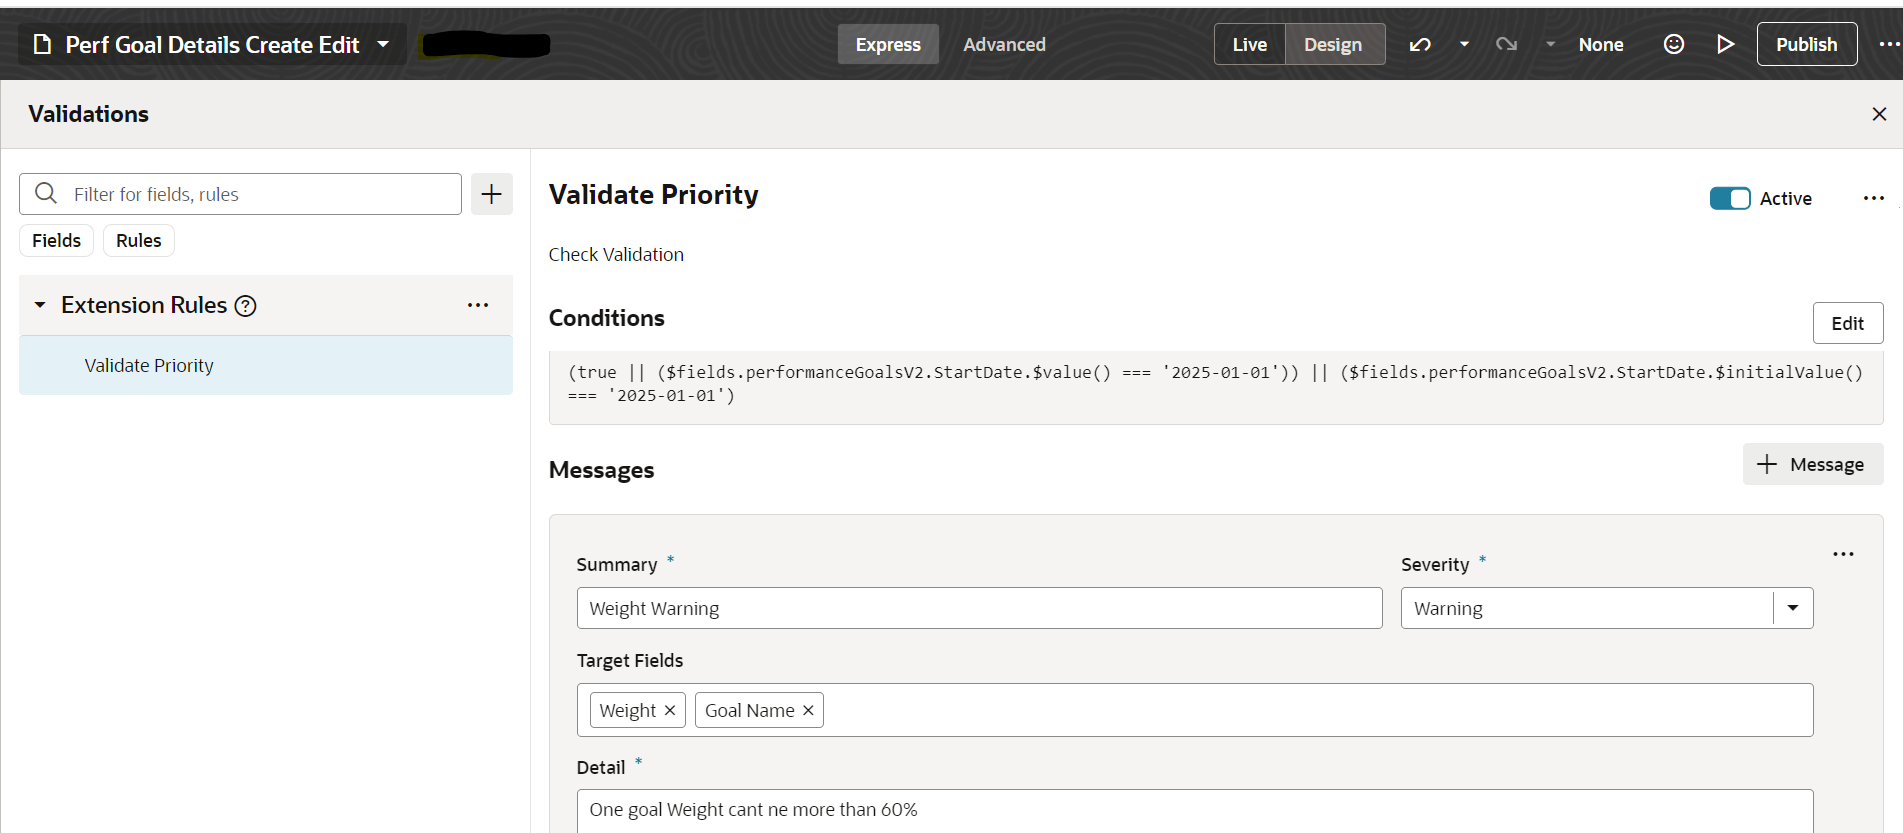Toggle the Active switch off
The height and width of the screenshot is (833, 1903).
click(x=1730, y=198)
